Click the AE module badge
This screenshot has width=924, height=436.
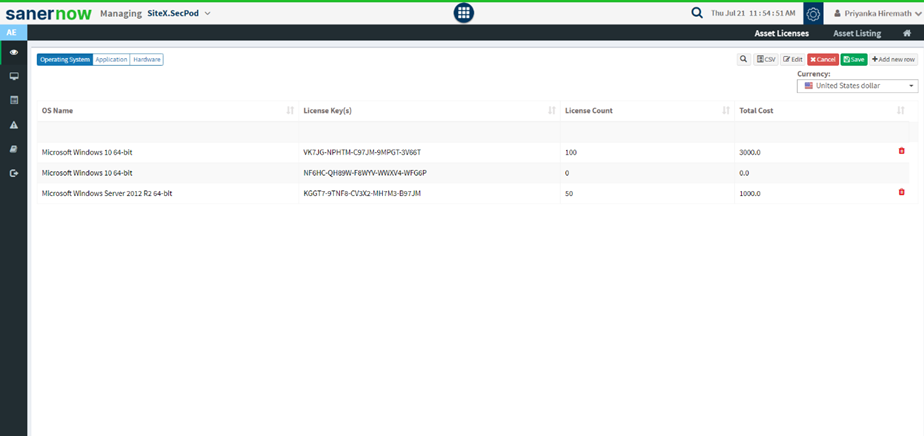tap(12, 32)
